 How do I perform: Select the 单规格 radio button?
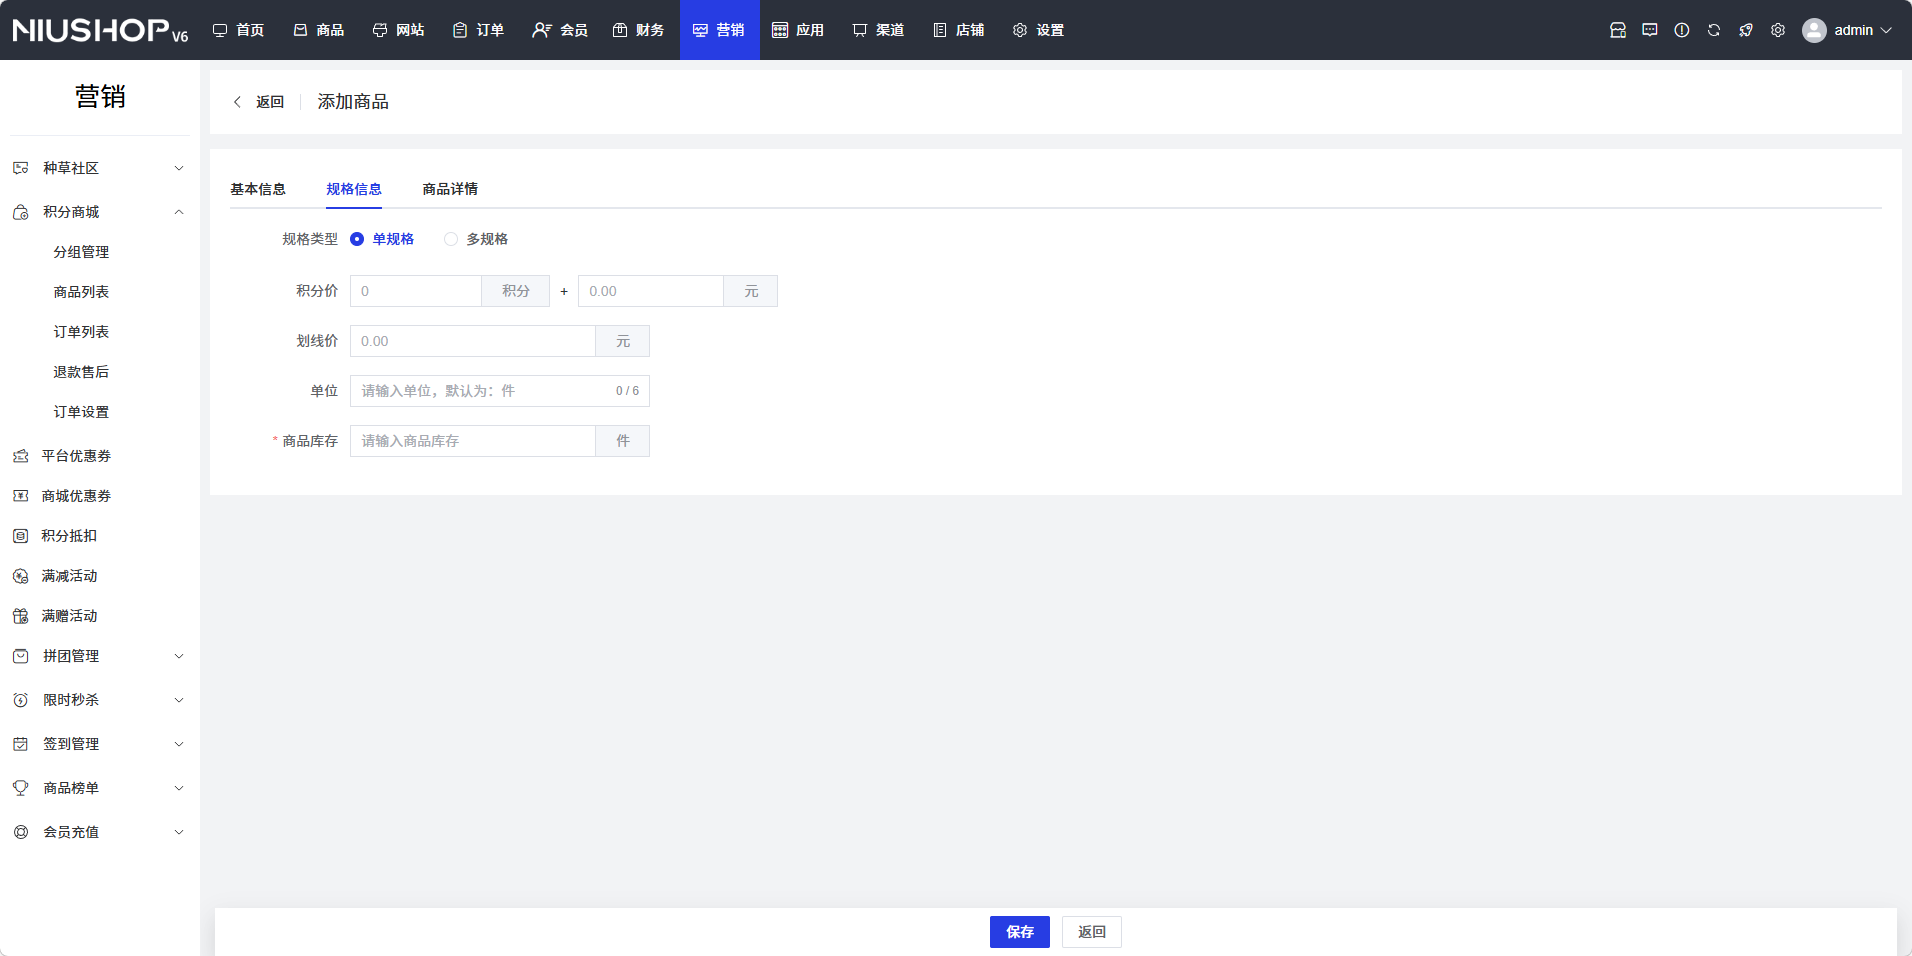(357, 239)
